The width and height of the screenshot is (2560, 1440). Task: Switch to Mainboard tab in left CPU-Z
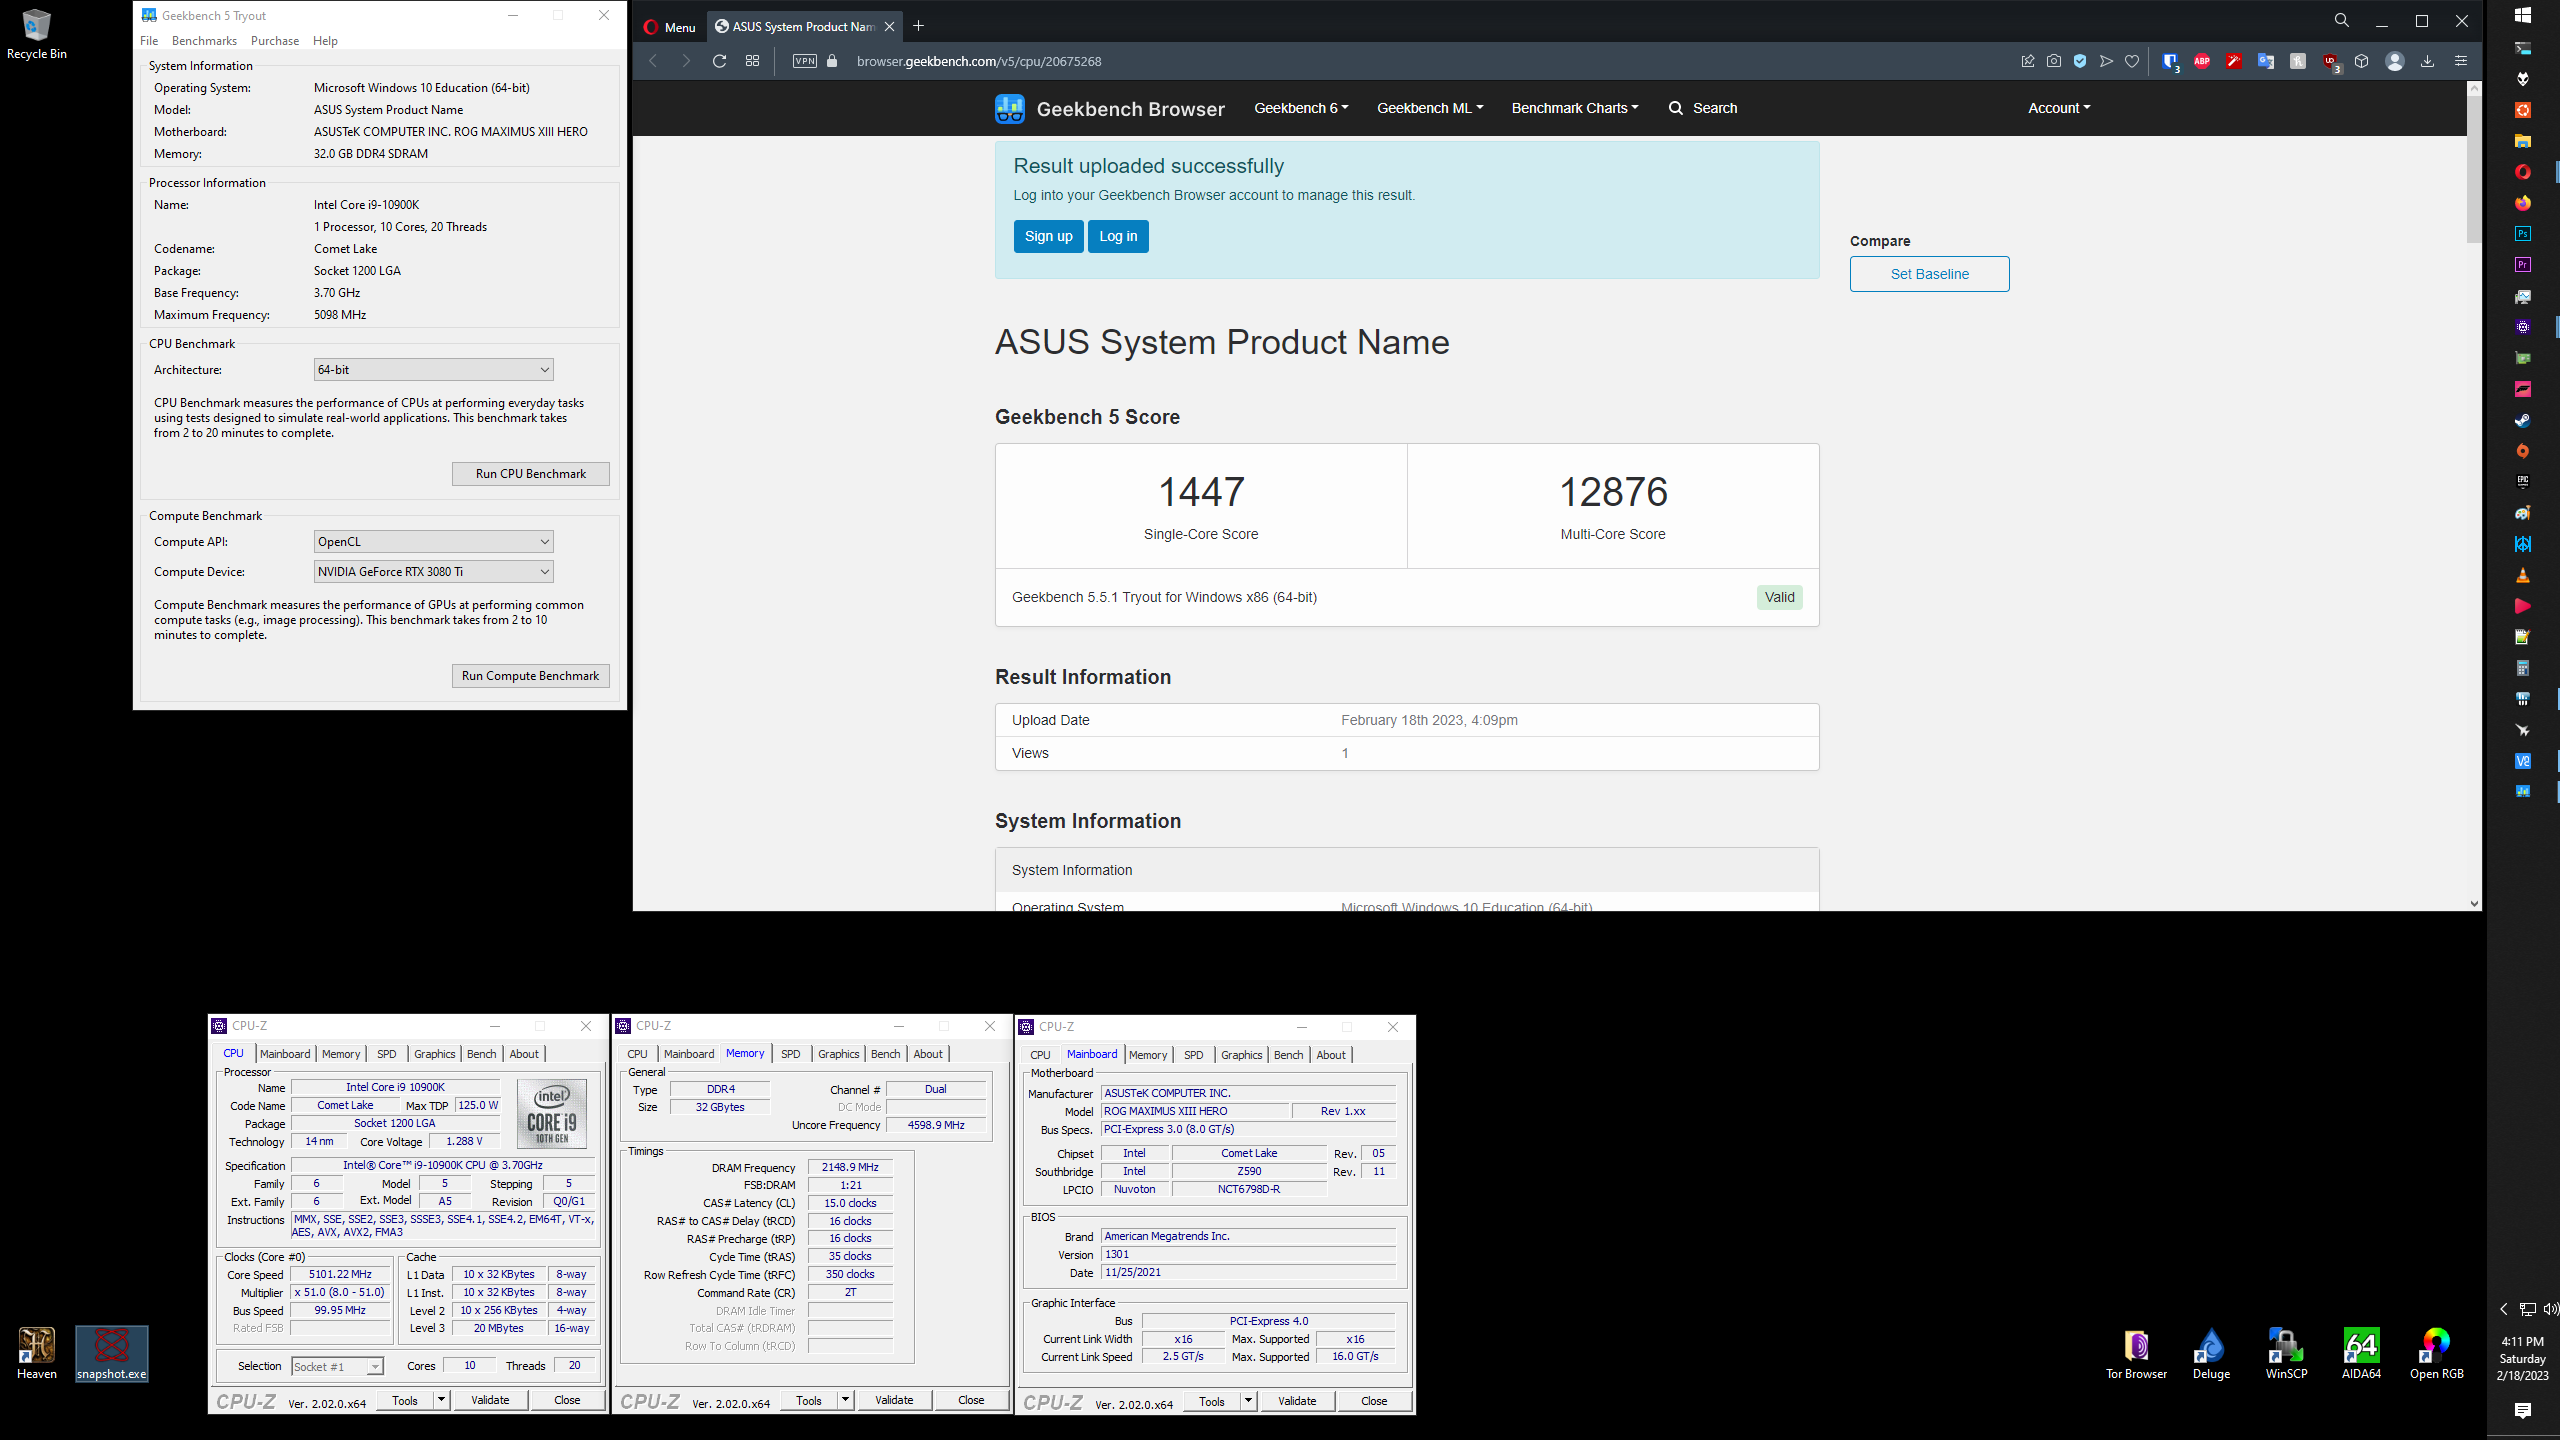coord(285,1054)
